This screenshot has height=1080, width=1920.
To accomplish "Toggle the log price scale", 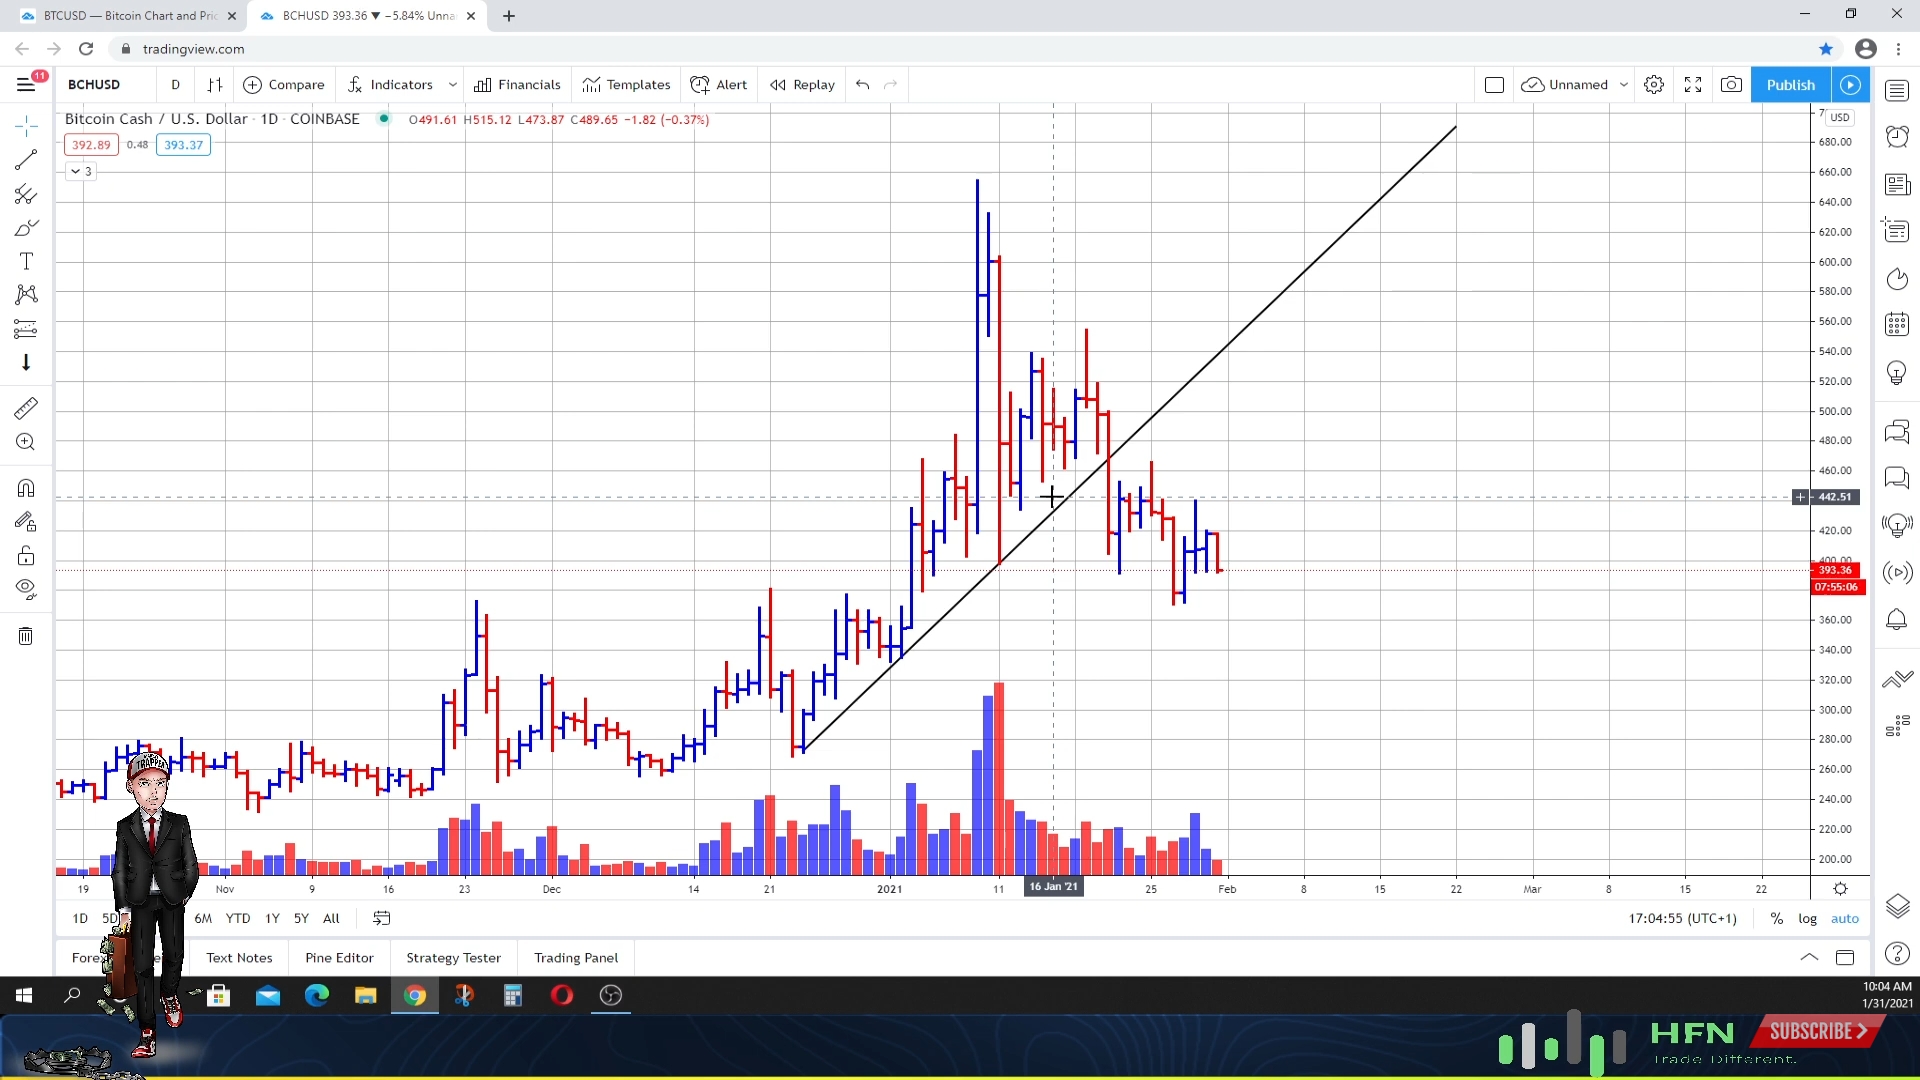I will pos(1808,919).
